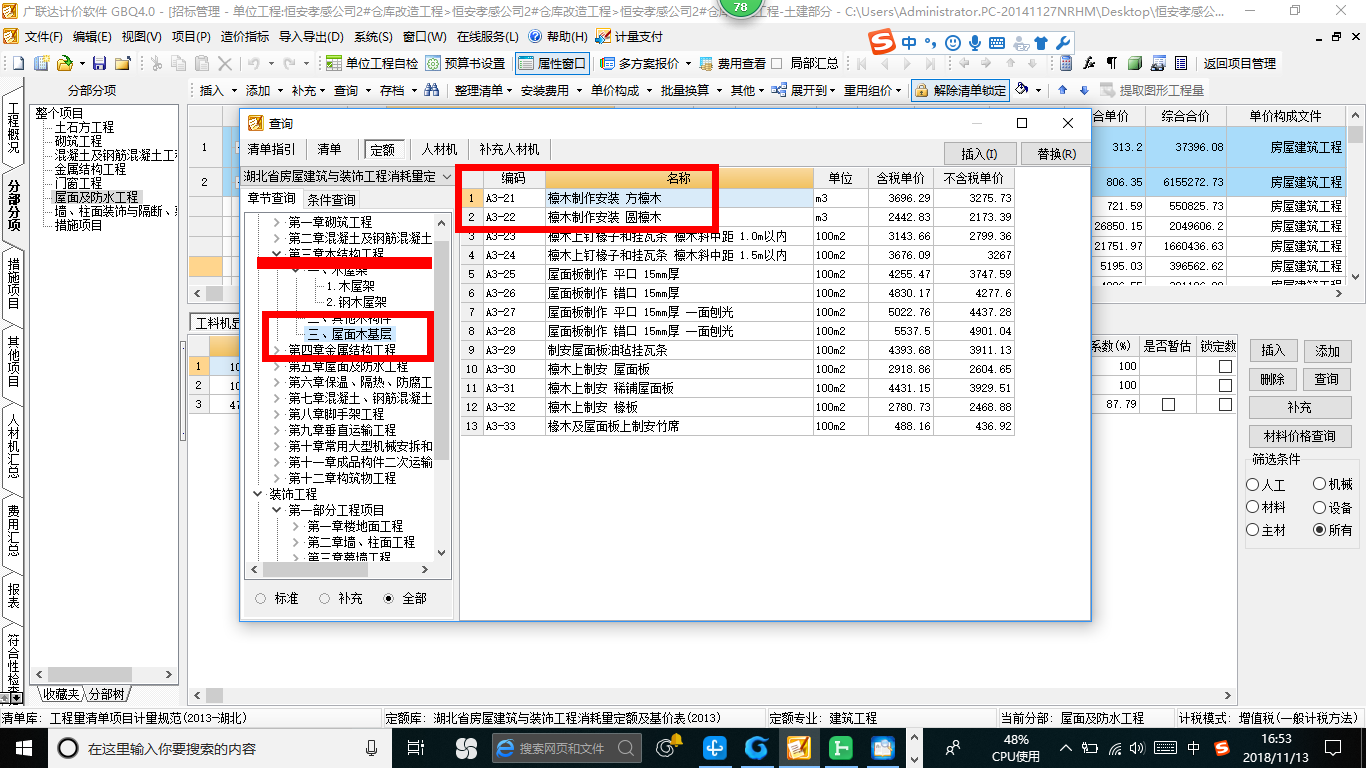Click the calculator toolbar icon
The width and height of the screenshot is (1366, 768).
(1066, 63)
